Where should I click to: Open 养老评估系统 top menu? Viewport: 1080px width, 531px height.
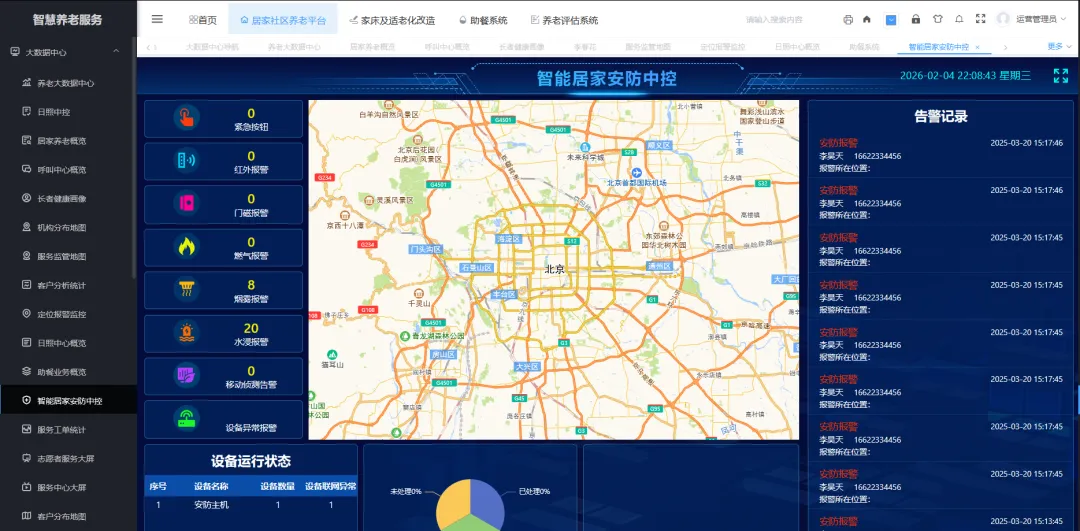[564, 20]
